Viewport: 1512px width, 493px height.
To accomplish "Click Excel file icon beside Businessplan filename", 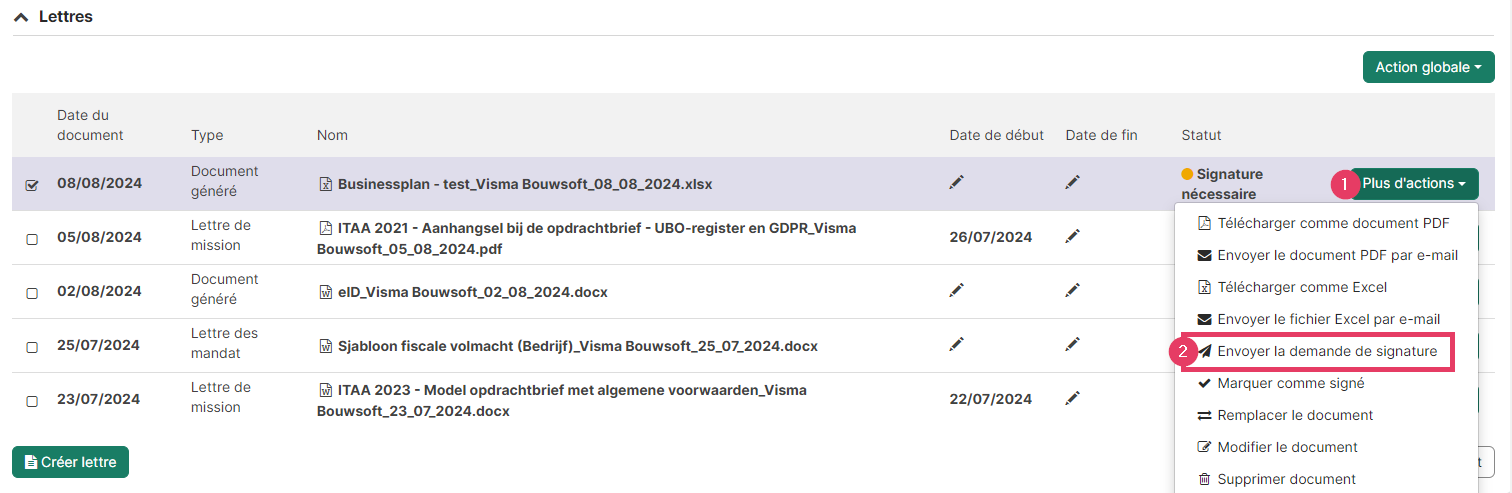I will click(x=325, y=184).
